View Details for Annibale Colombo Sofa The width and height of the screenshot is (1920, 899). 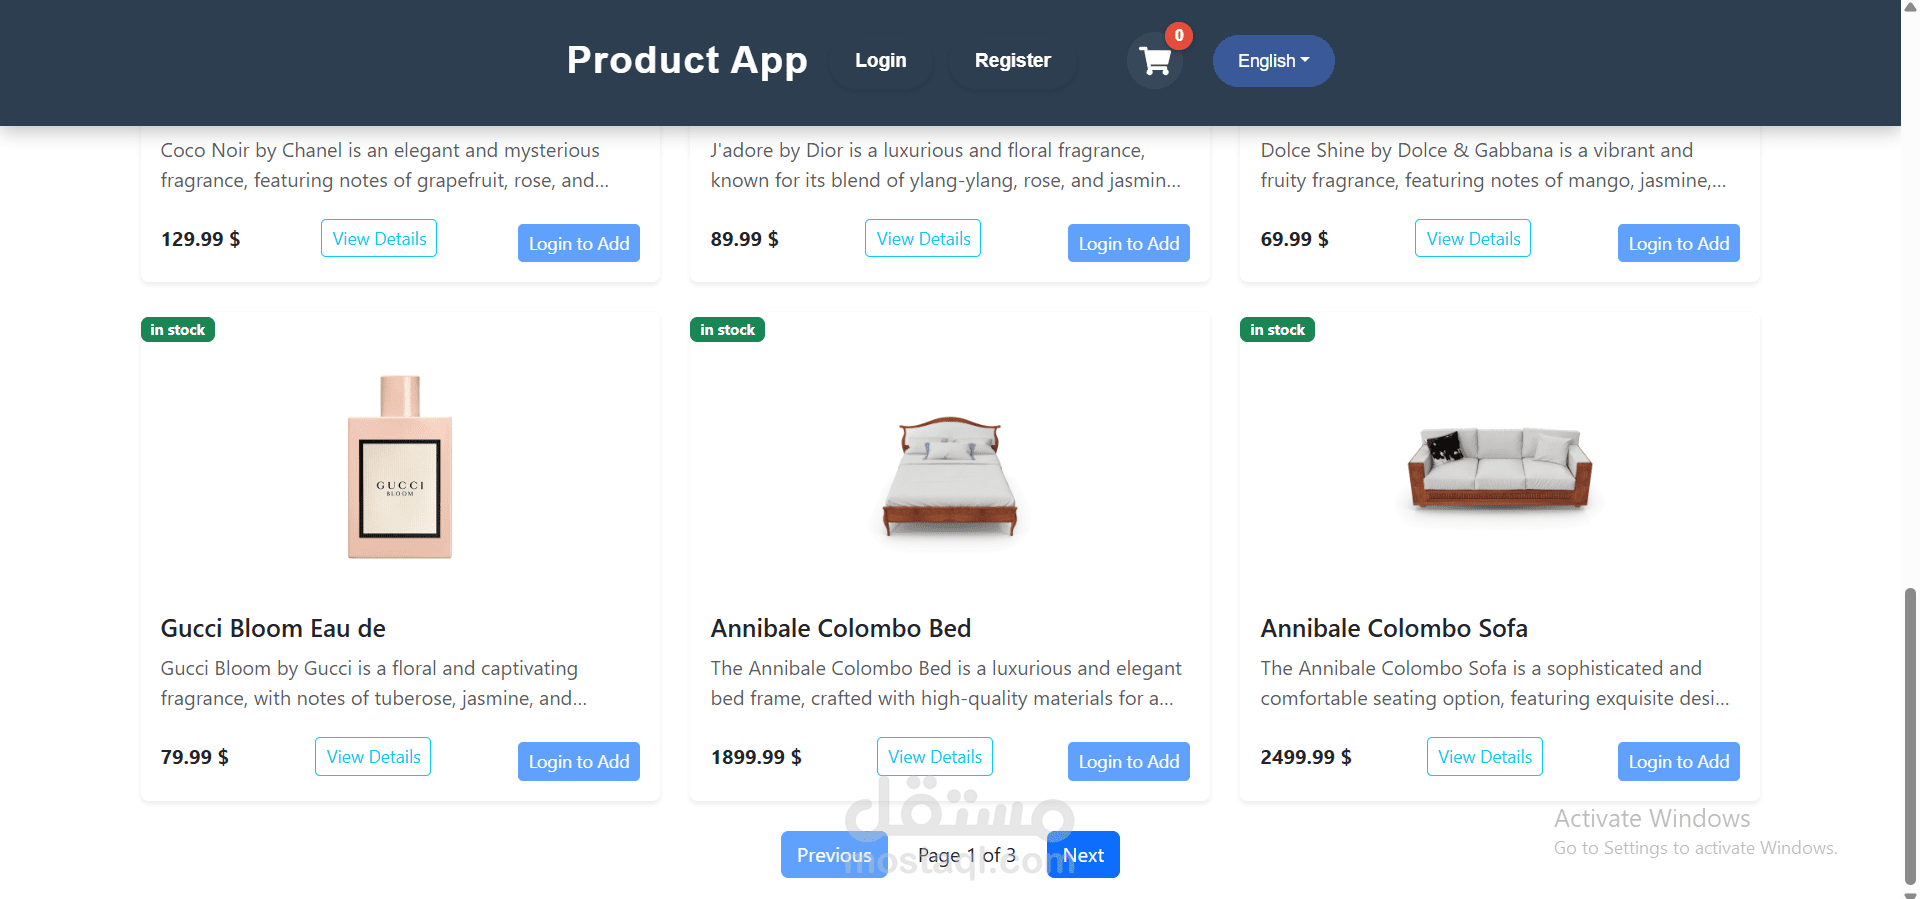pos(1484,757)
